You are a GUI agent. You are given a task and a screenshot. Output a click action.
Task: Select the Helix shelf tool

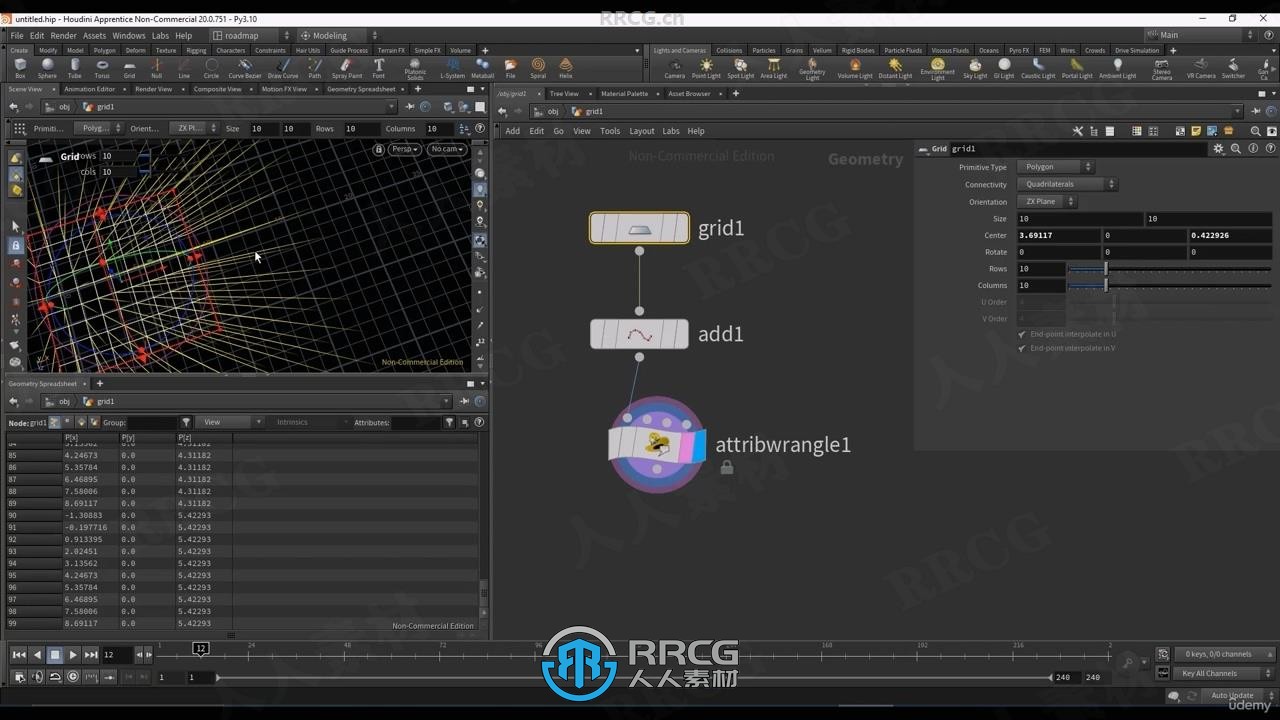[x=566, y=68]
